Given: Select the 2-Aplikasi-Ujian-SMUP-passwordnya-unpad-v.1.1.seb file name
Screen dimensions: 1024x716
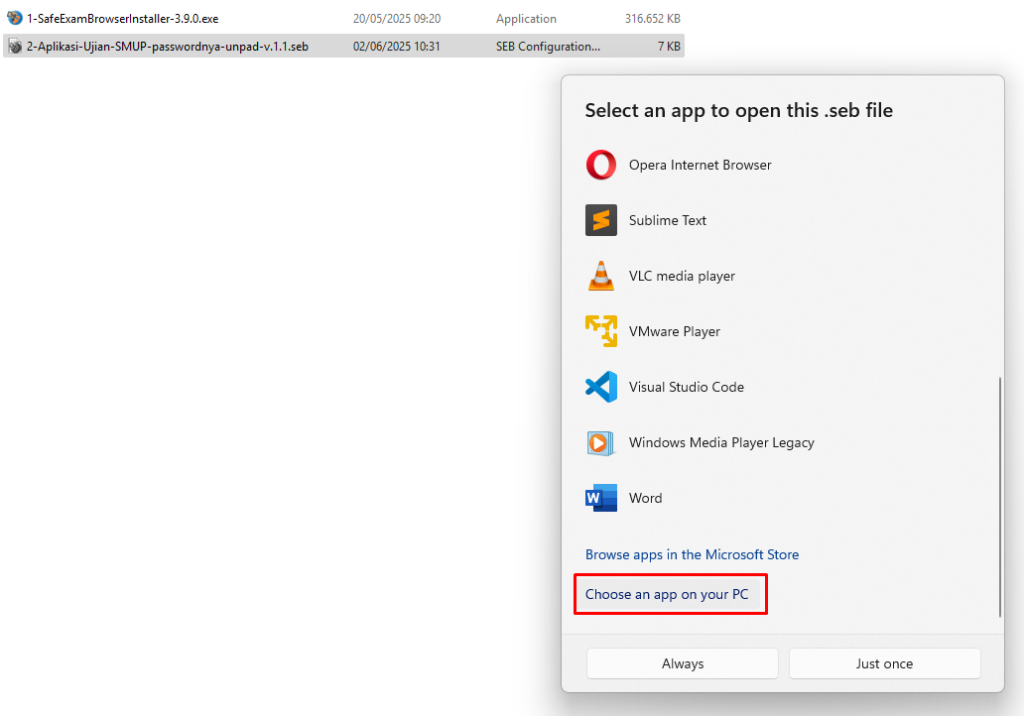Looking at the screenshot, I should click(167, 46).
